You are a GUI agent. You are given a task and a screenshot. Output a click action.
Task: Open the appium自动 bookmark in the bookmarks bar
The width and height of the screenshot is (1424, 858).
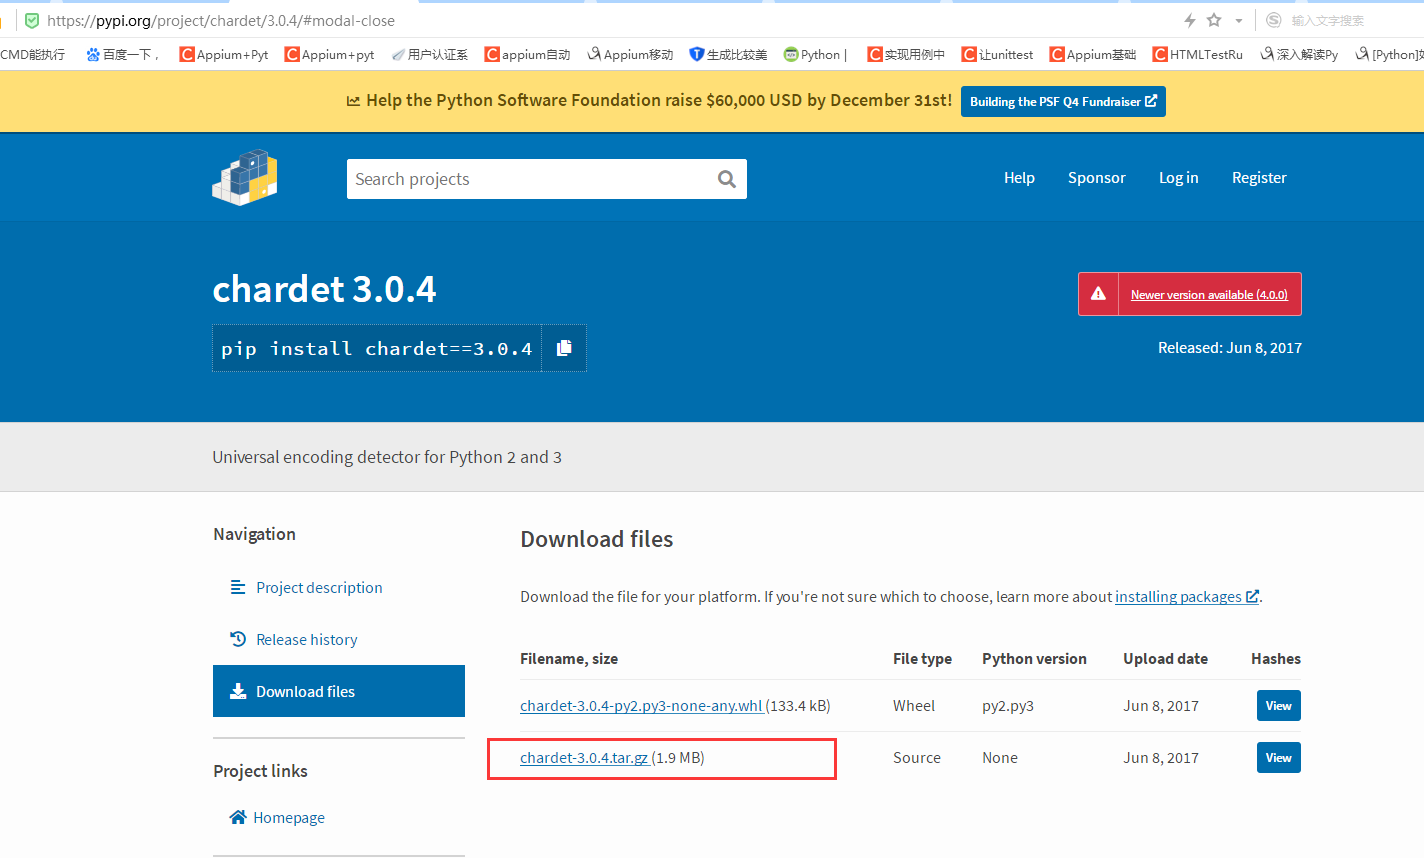point(527,54)
